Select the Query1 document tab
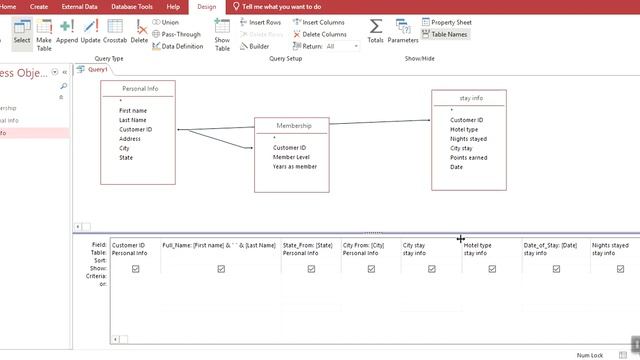Viewport: 640px width, 360px height. (93, 69)
